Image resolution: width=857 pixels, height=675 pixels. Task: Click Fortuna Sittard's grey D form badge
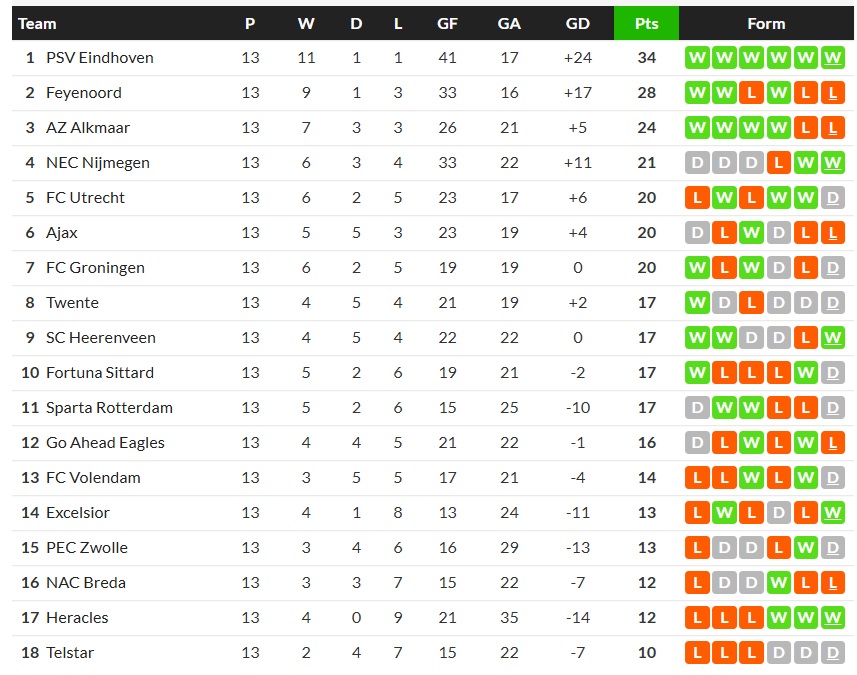point(832,373)
